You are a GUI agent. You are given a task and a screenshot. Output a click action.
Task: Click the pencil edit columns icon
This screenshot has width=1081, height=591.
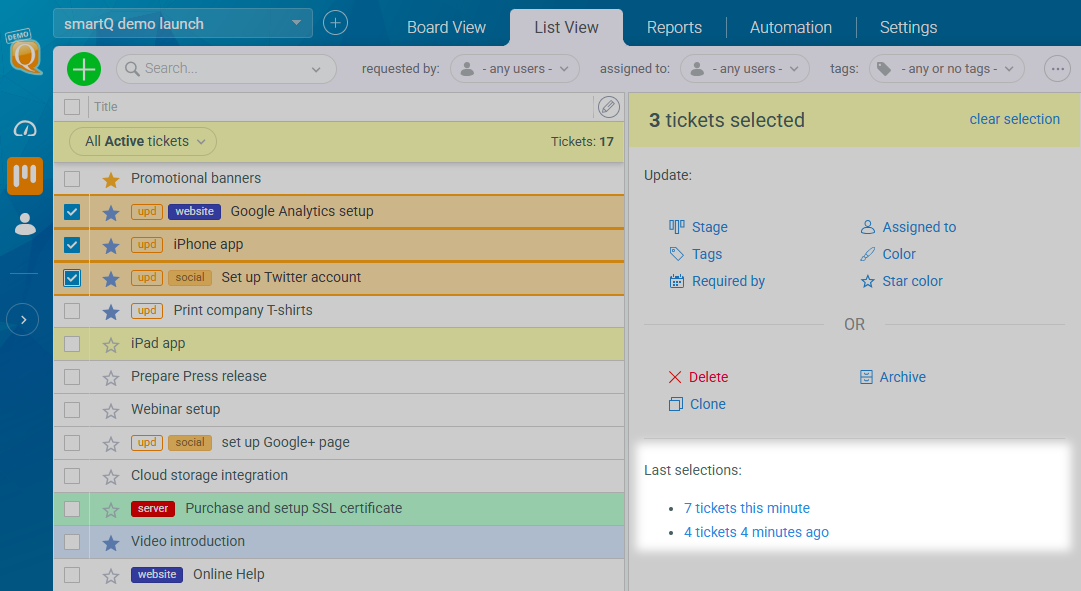point(608,107)
